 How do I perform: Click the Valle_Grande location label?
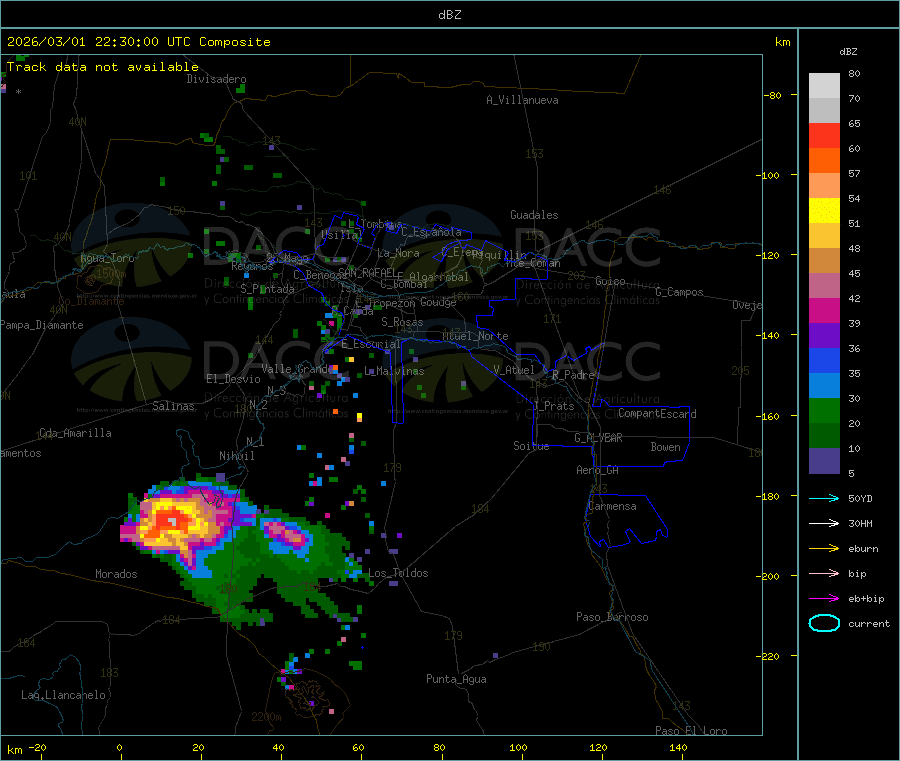298,368
